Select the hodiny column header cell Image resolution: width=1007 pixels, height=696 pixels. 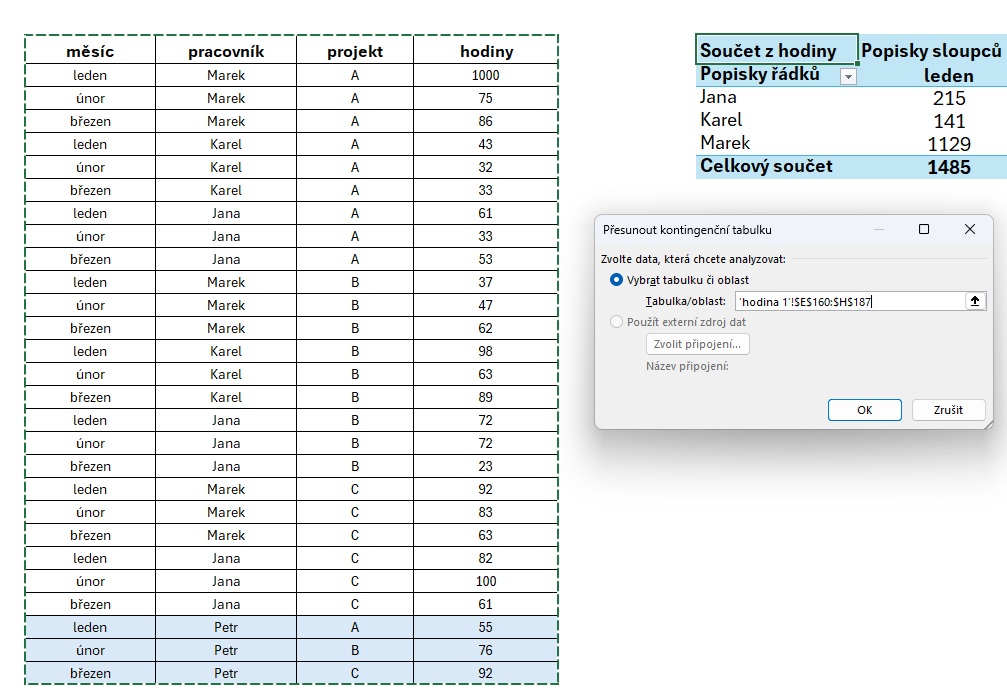(486, 51)
